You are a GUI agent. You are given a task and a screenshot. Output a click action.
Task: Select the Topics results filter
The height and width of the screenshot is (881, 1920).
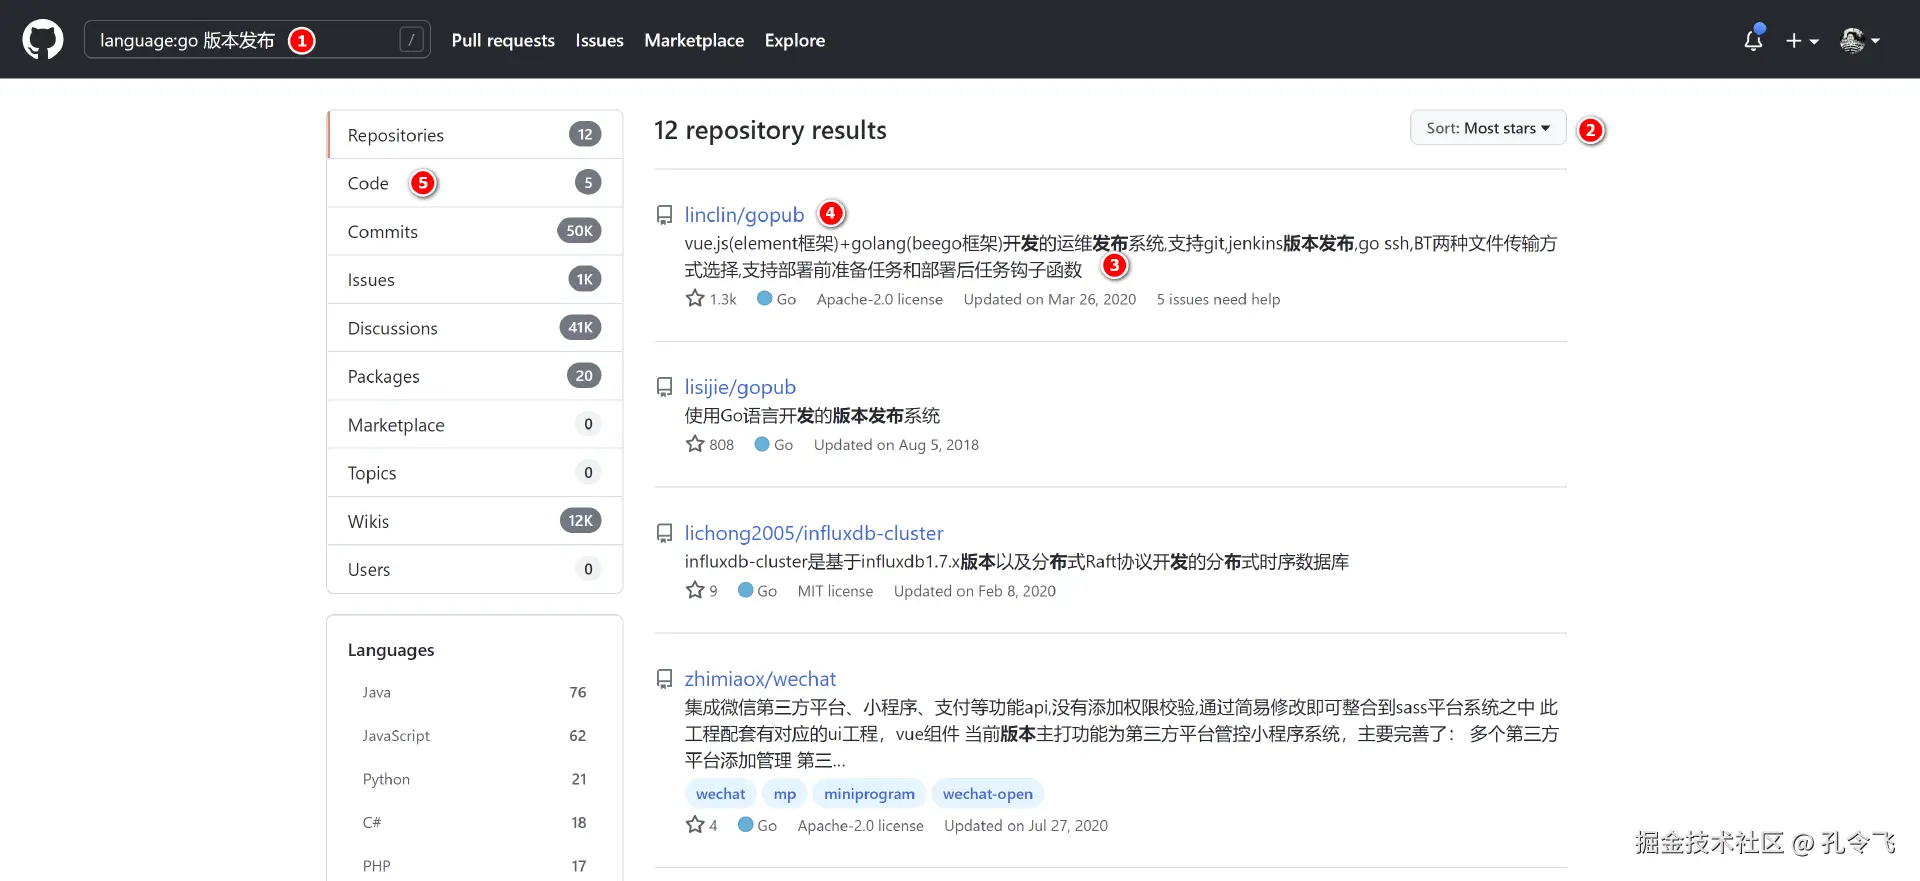[x=475, y=472]
